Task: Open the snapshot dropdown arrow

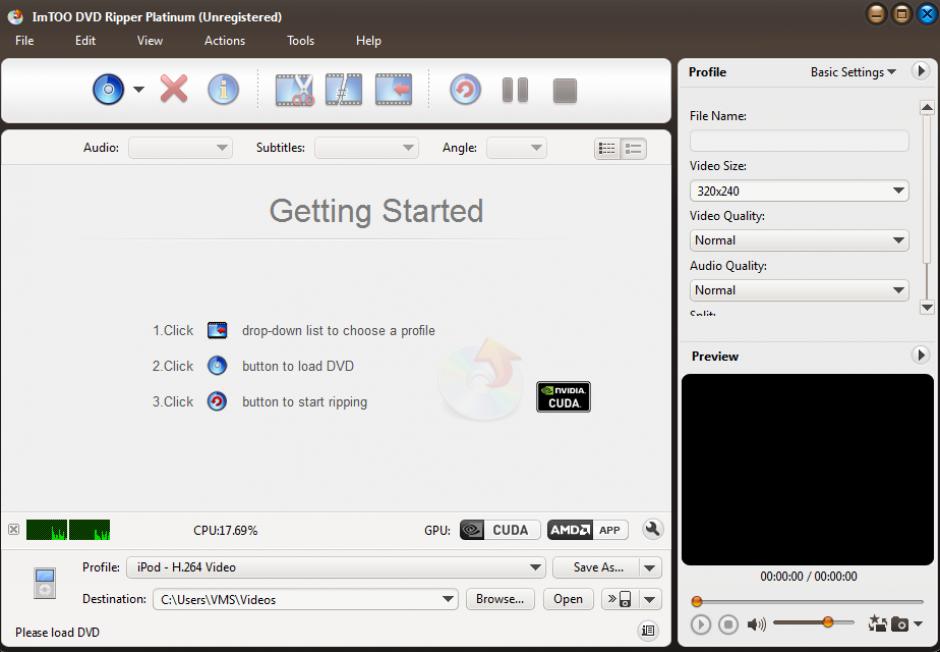Action: pyautogui.click(x=918, y=624)
